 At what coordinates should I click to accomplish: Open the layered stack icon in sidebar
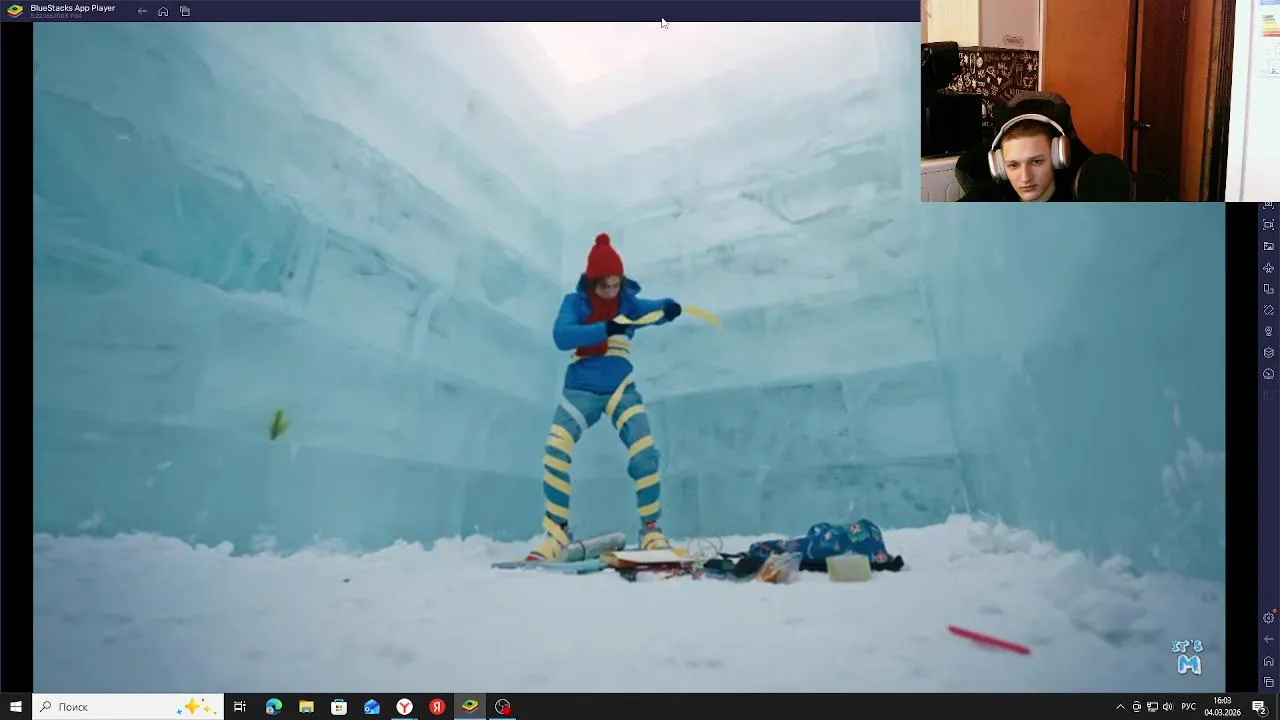tap(1269, 352)
